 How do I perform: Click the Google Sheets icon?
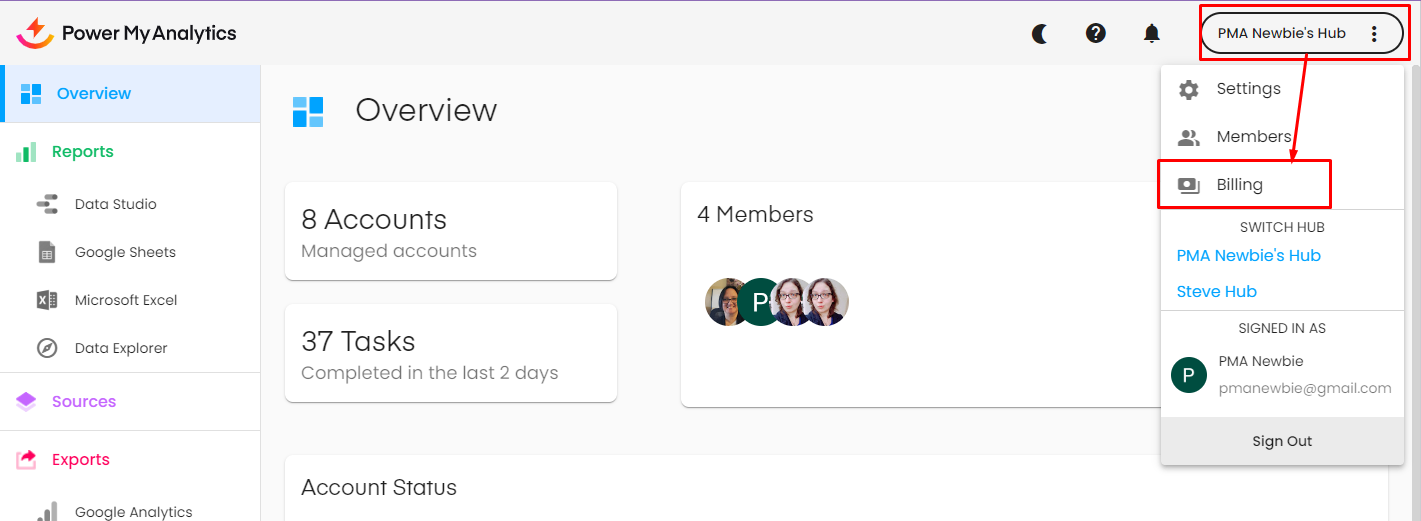pos(47,252)
